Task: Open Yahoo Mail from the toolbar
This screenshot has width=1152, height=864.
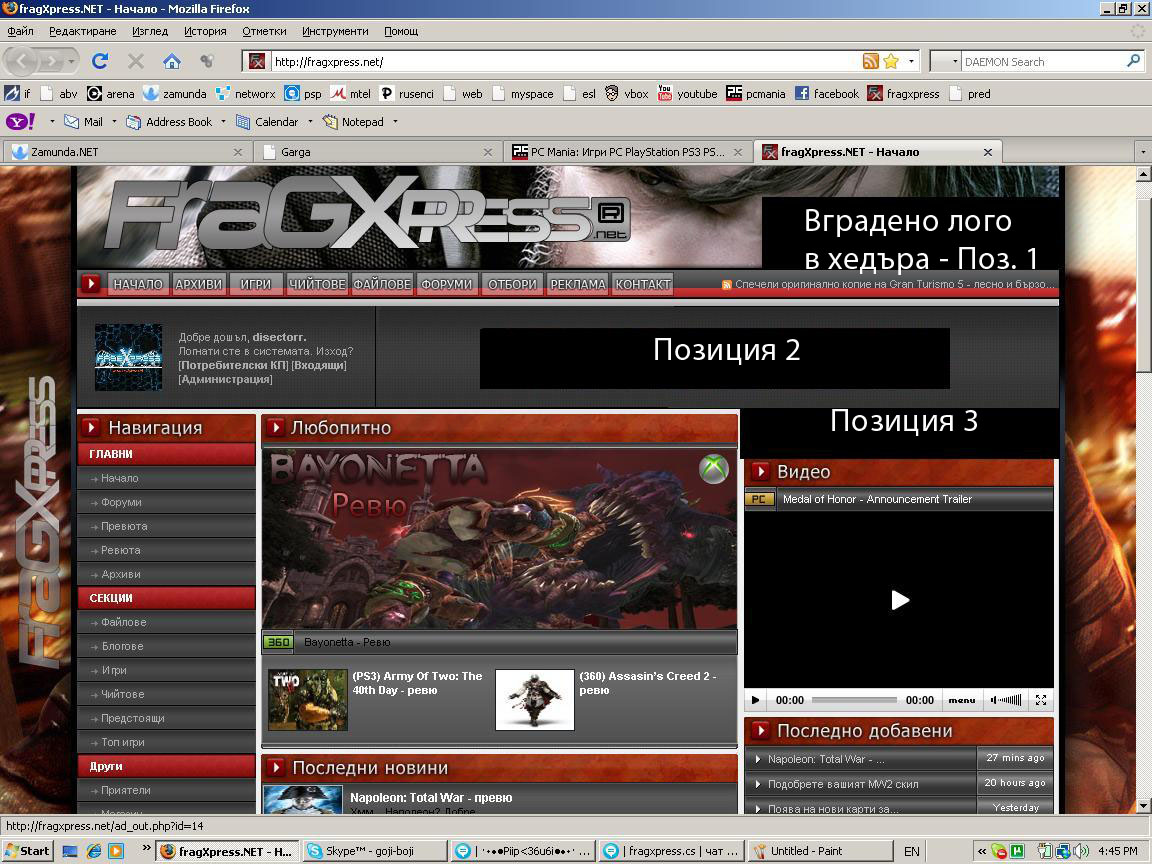Action: click(x=84, y=122)
